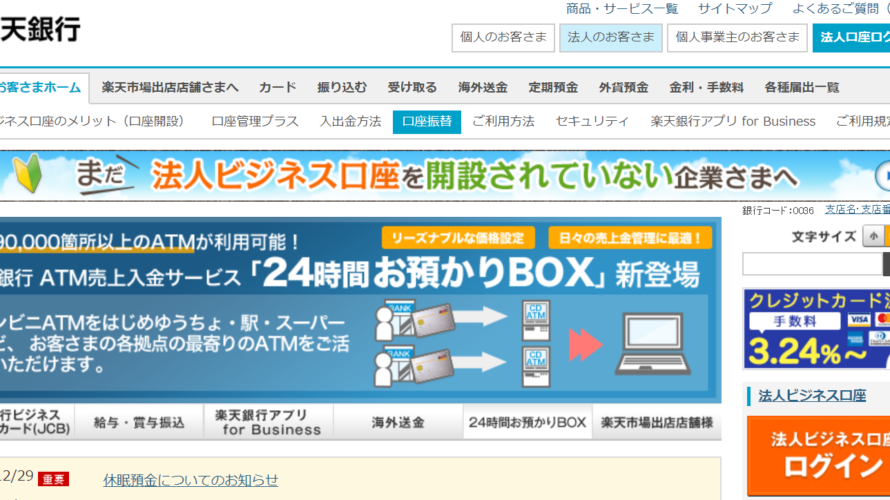The image size is (890, 500).
Task: Click 日々の売上金管理に最適！ orange label
Action: tap(630, 238)
